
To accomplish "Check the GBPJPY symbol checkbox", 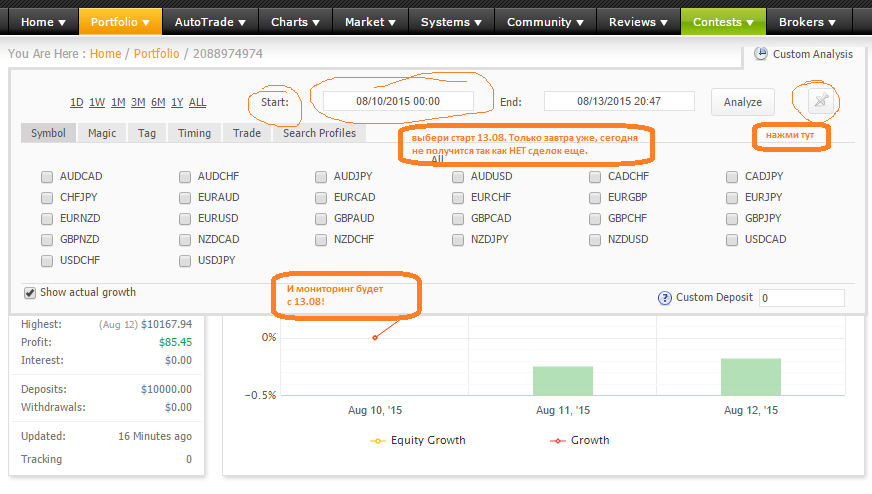I will pyautogui.click(x=732, y=219).
